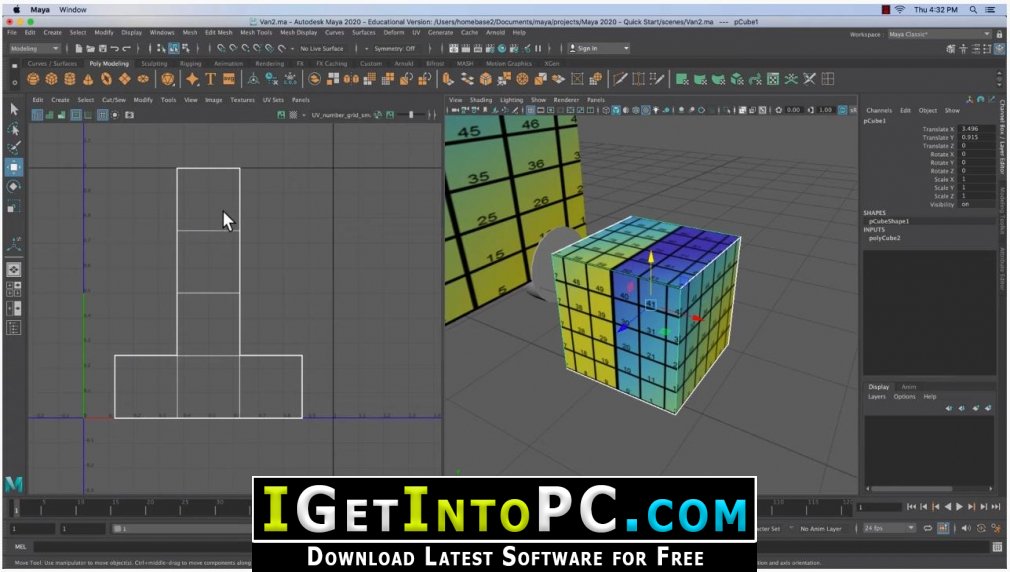
Task: Open the No Anim Layer dropdown
Action: pos(821,529)
